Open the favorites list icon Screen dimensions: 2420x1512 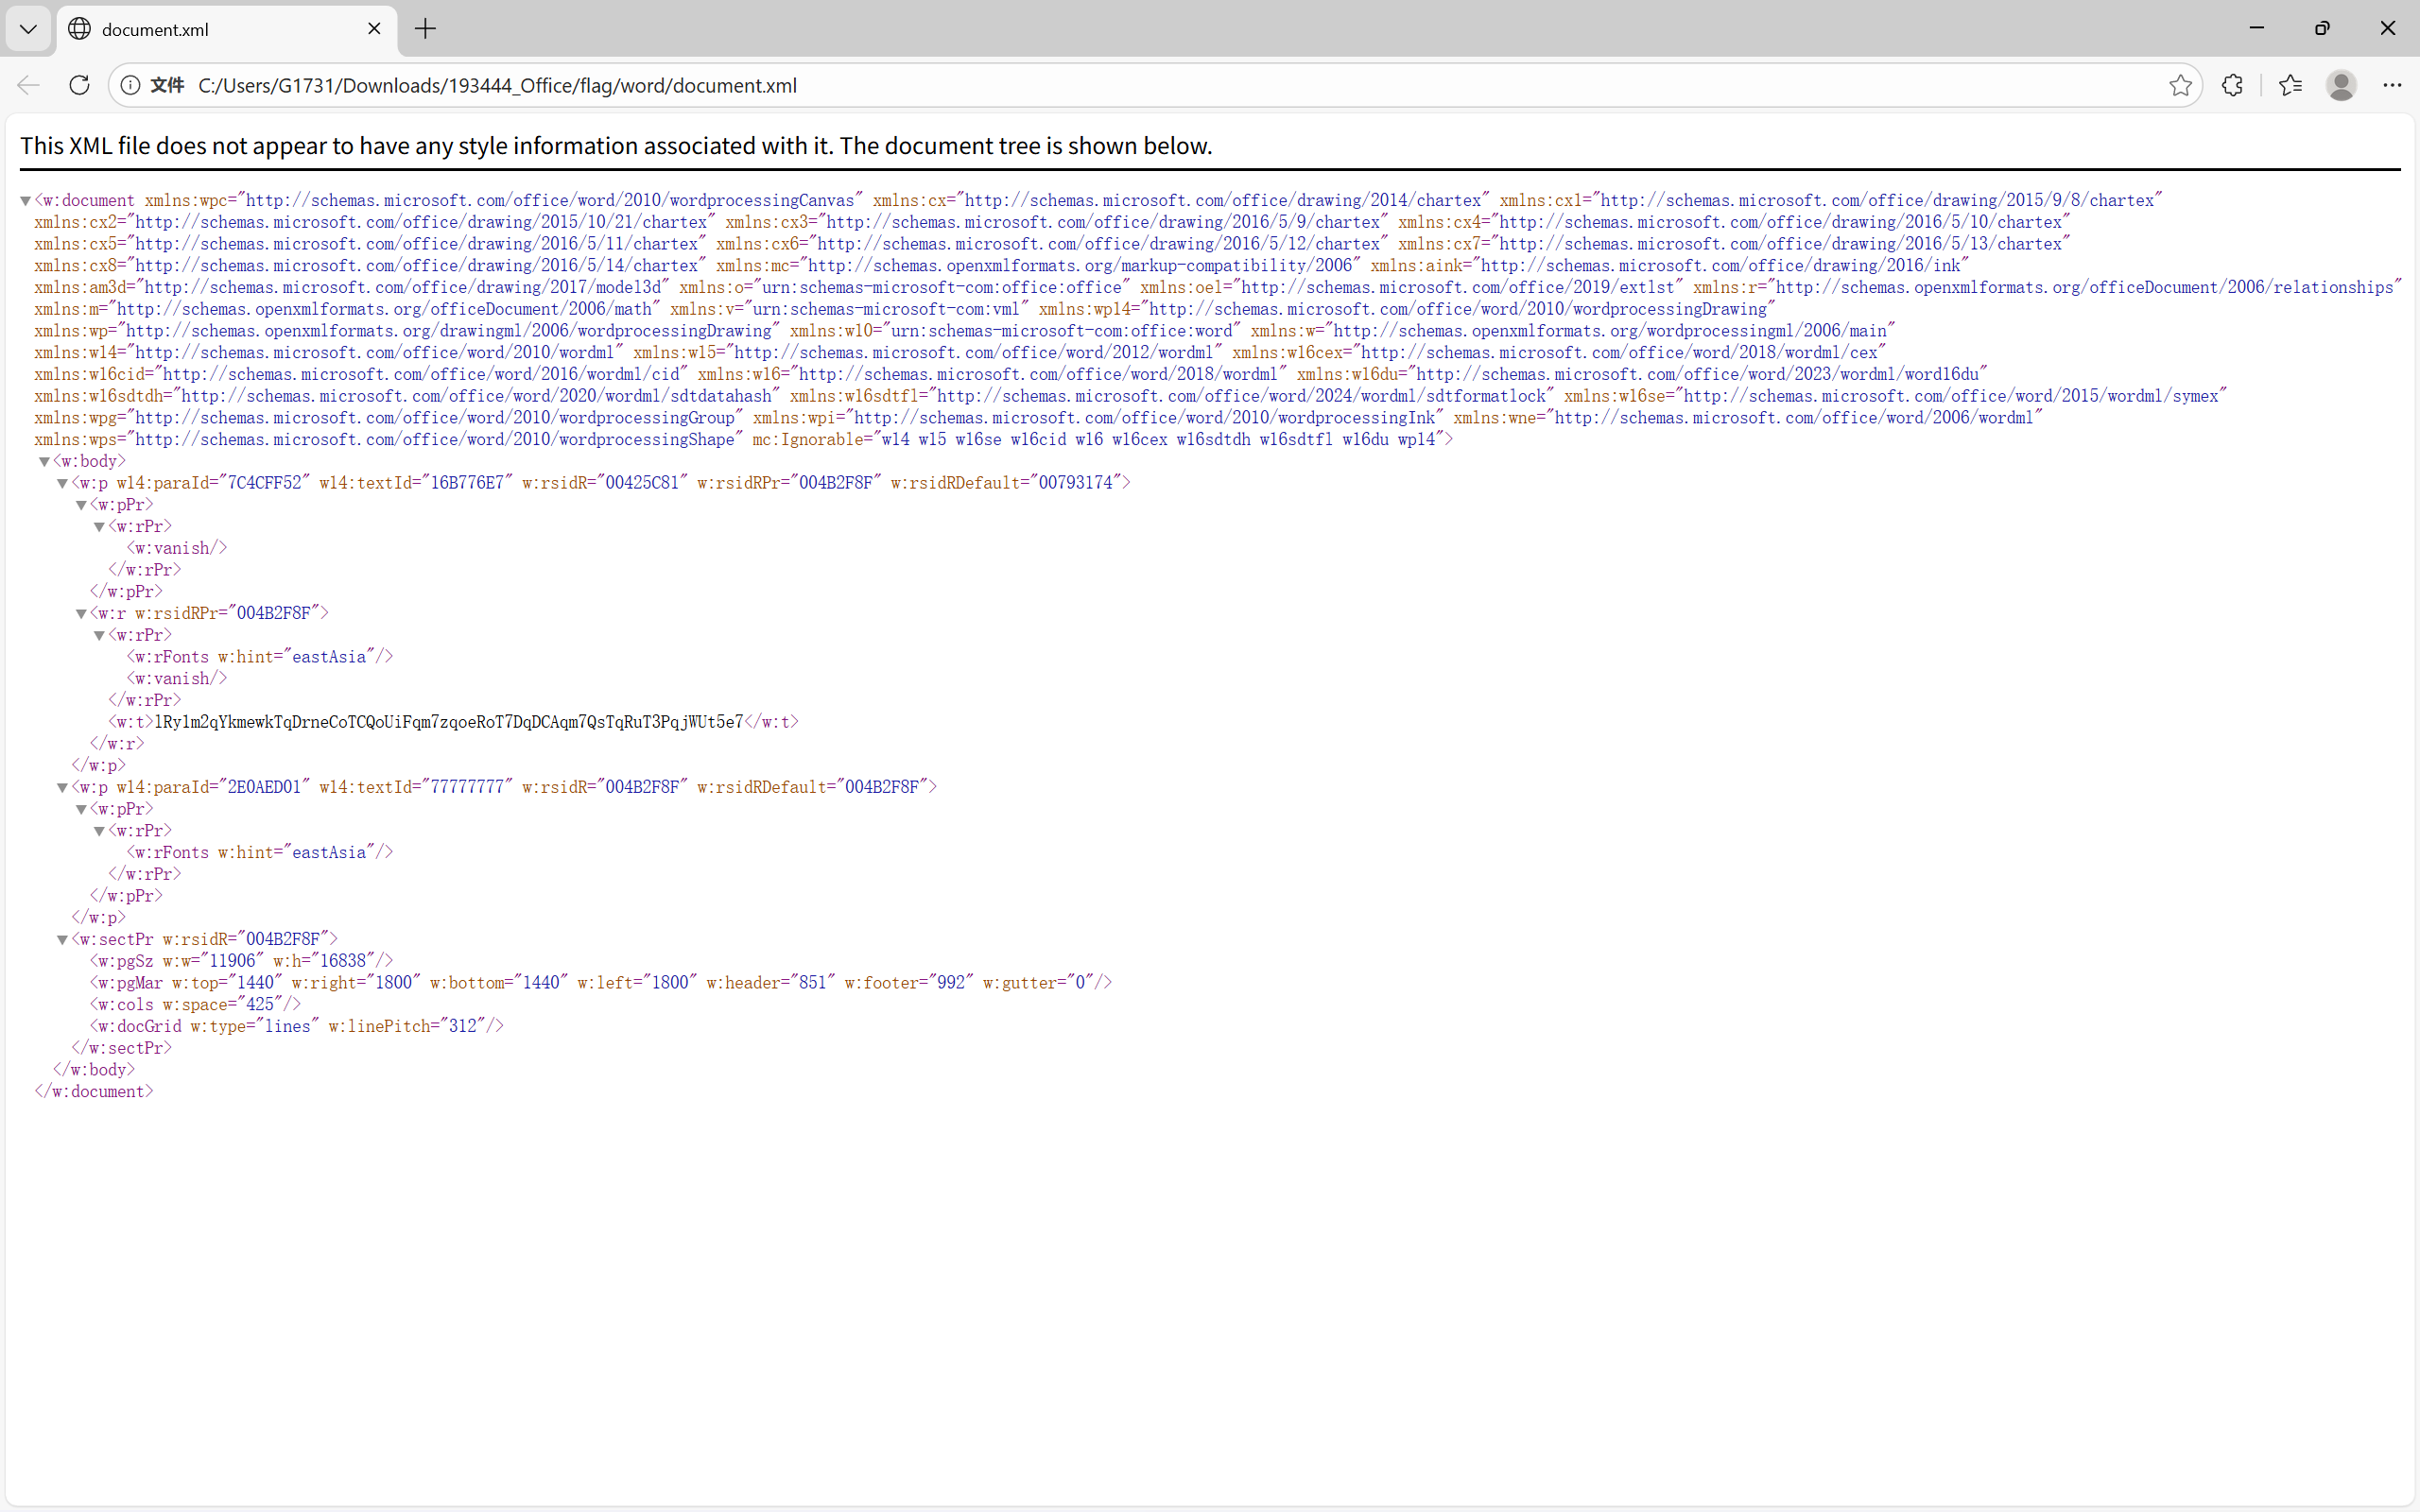[x=2290, y=85]
